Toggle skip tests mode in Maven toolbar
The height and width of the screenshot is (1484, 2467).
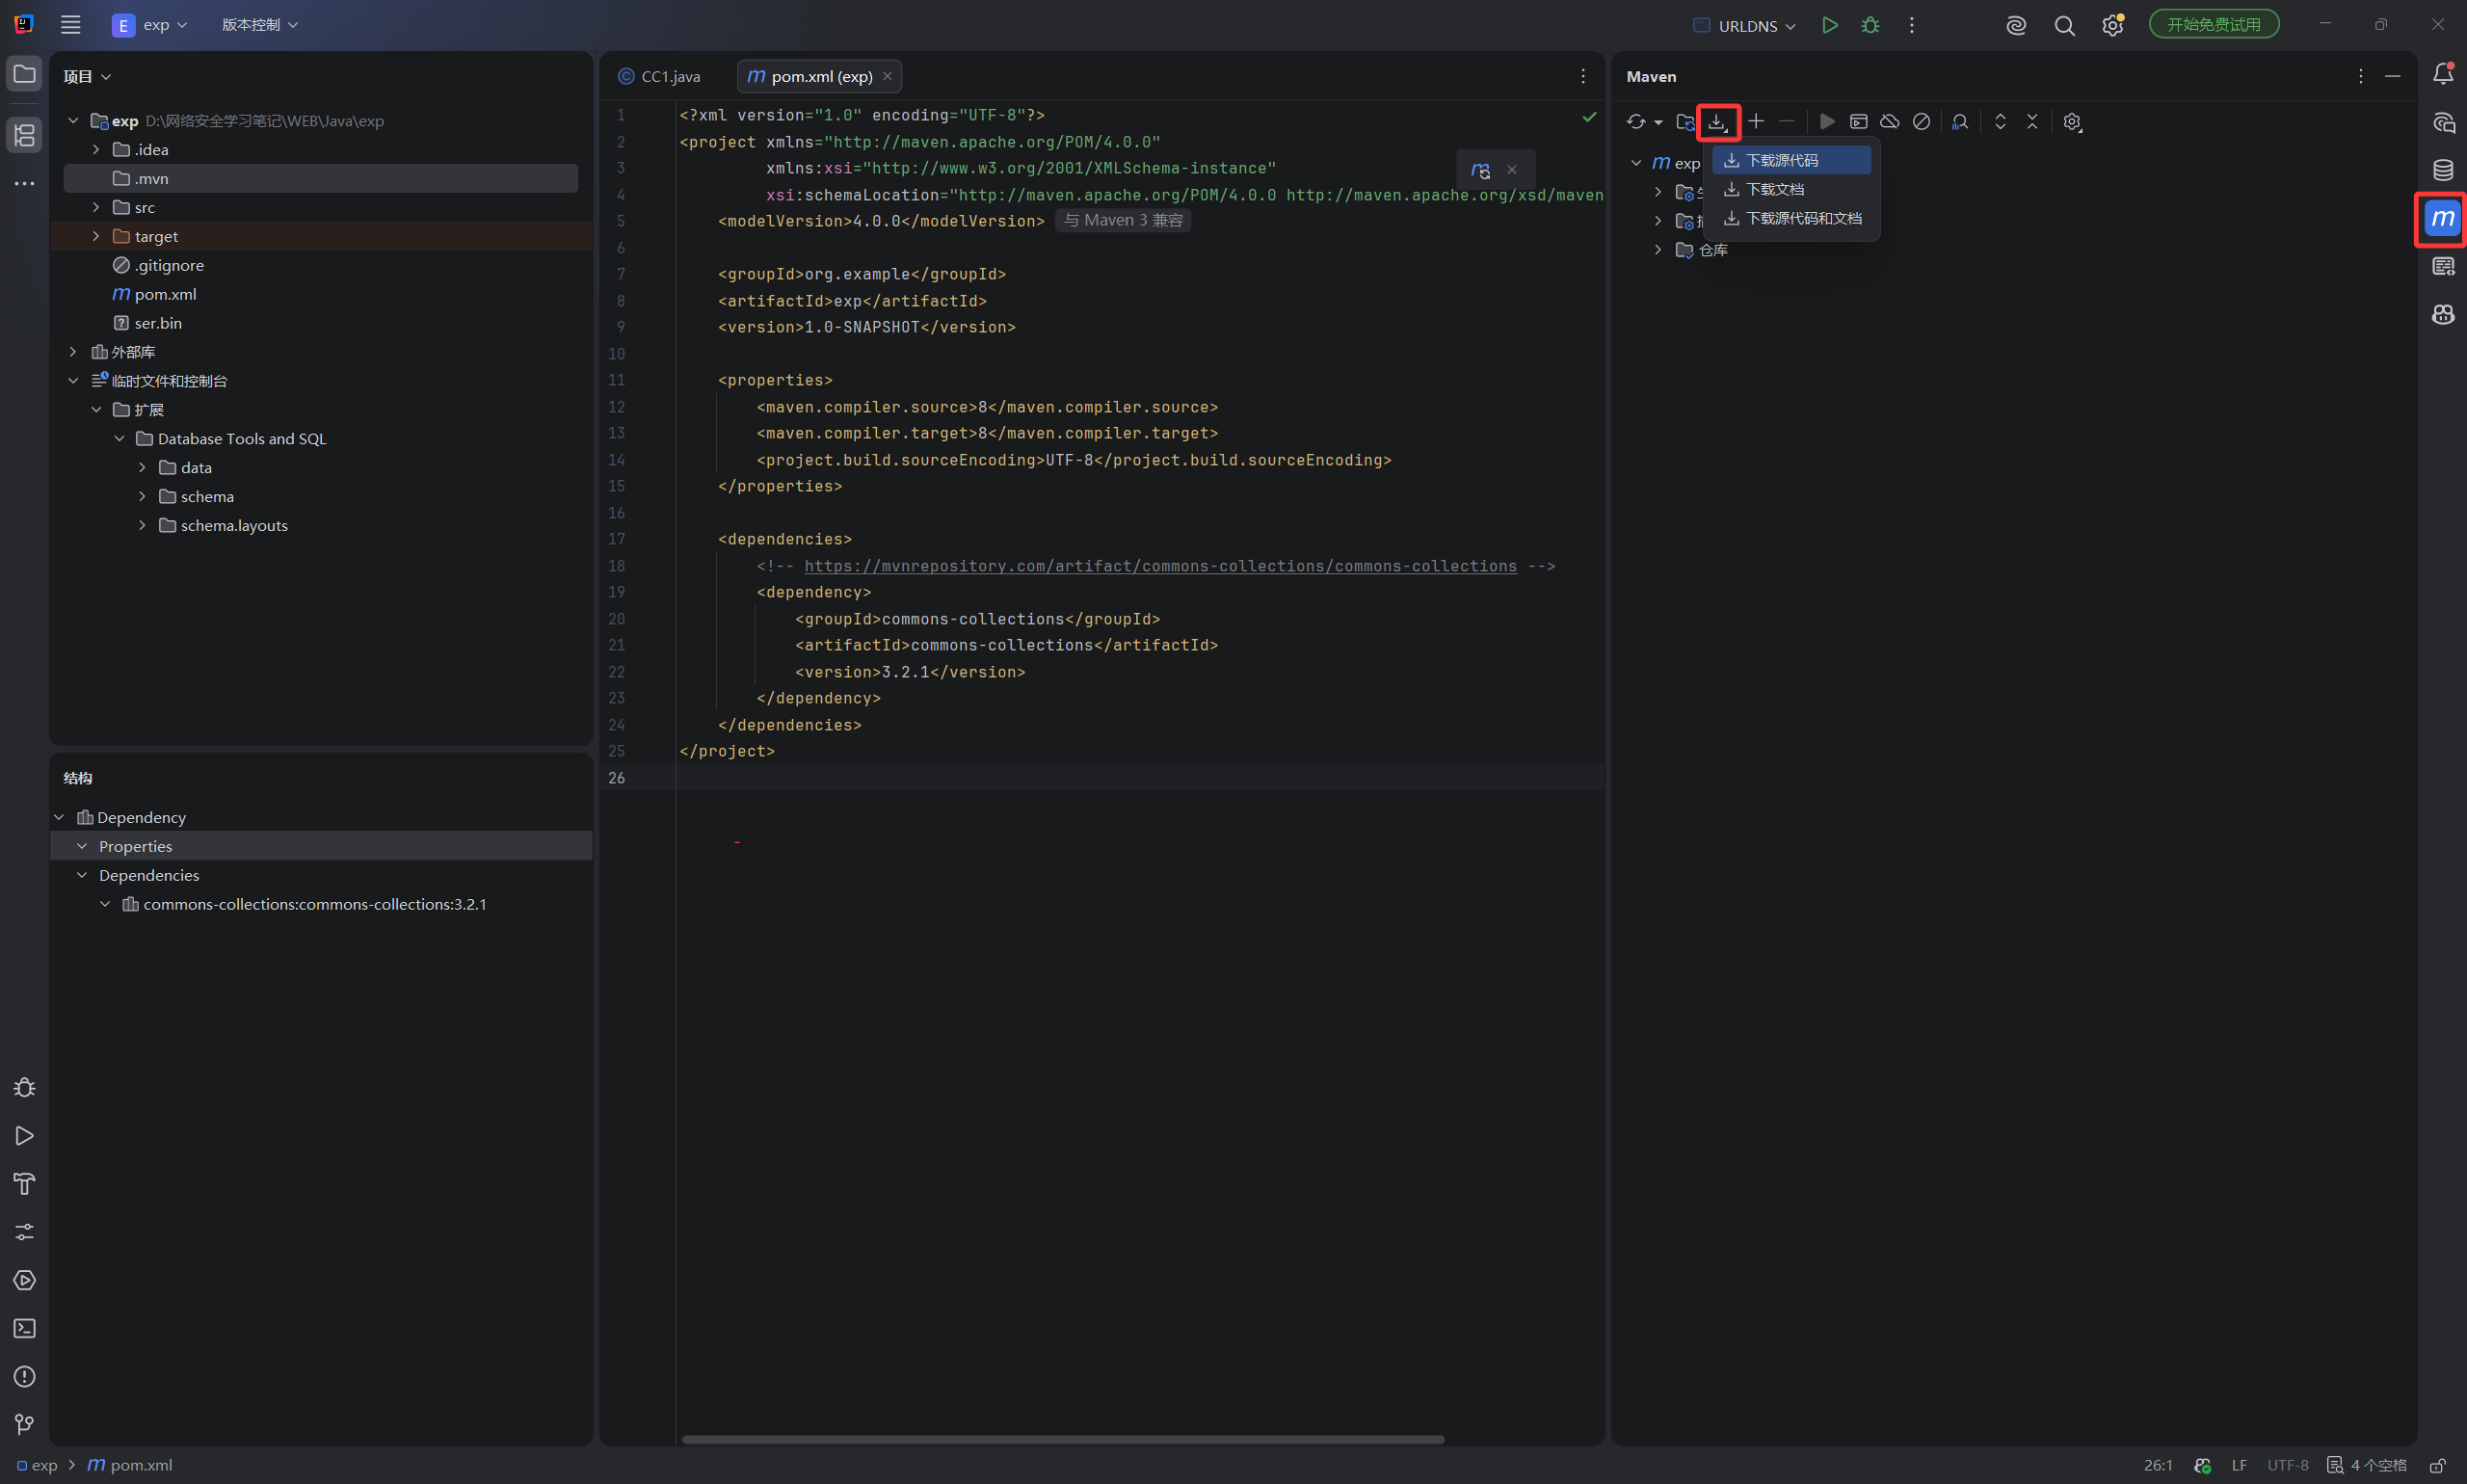coord(1921,121)
